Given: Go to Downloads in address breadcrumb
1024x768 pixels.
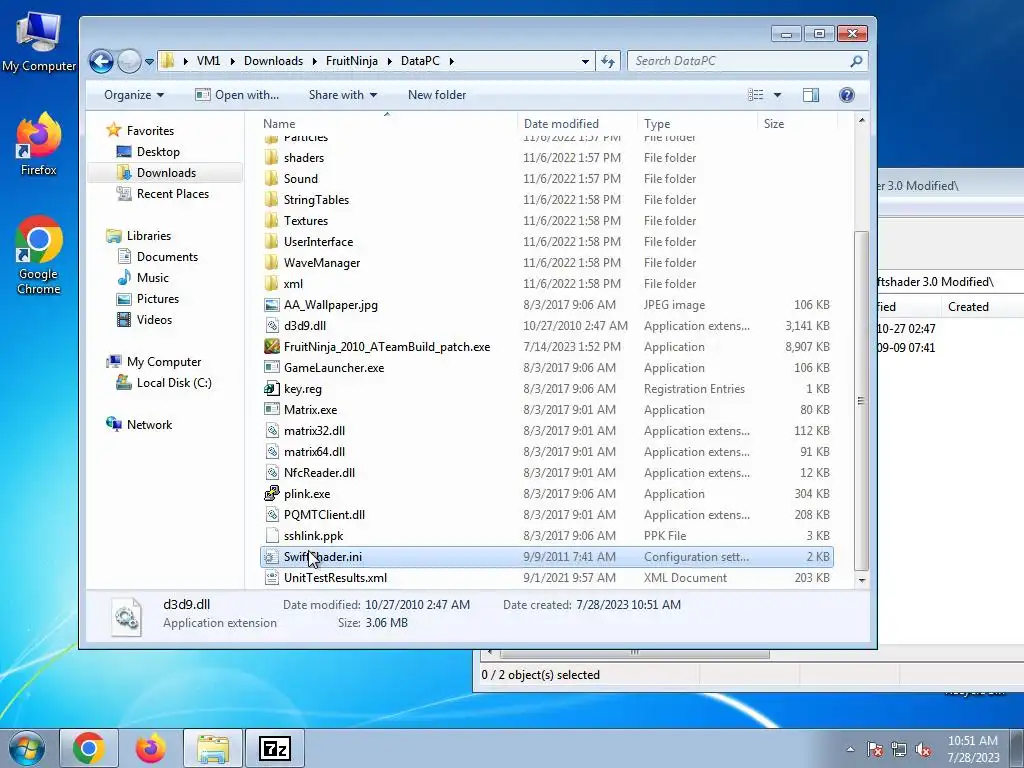Looking at the screenshot, I should pyautogui.click(x=273, y=61).
